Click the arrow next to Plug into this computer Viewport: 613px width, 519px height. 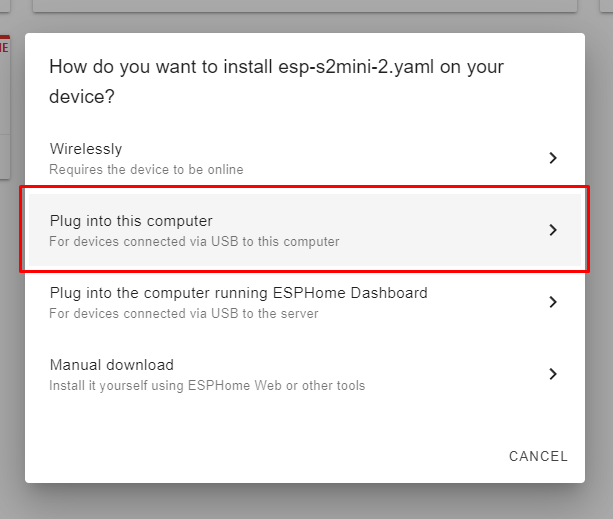pos(553,230)
